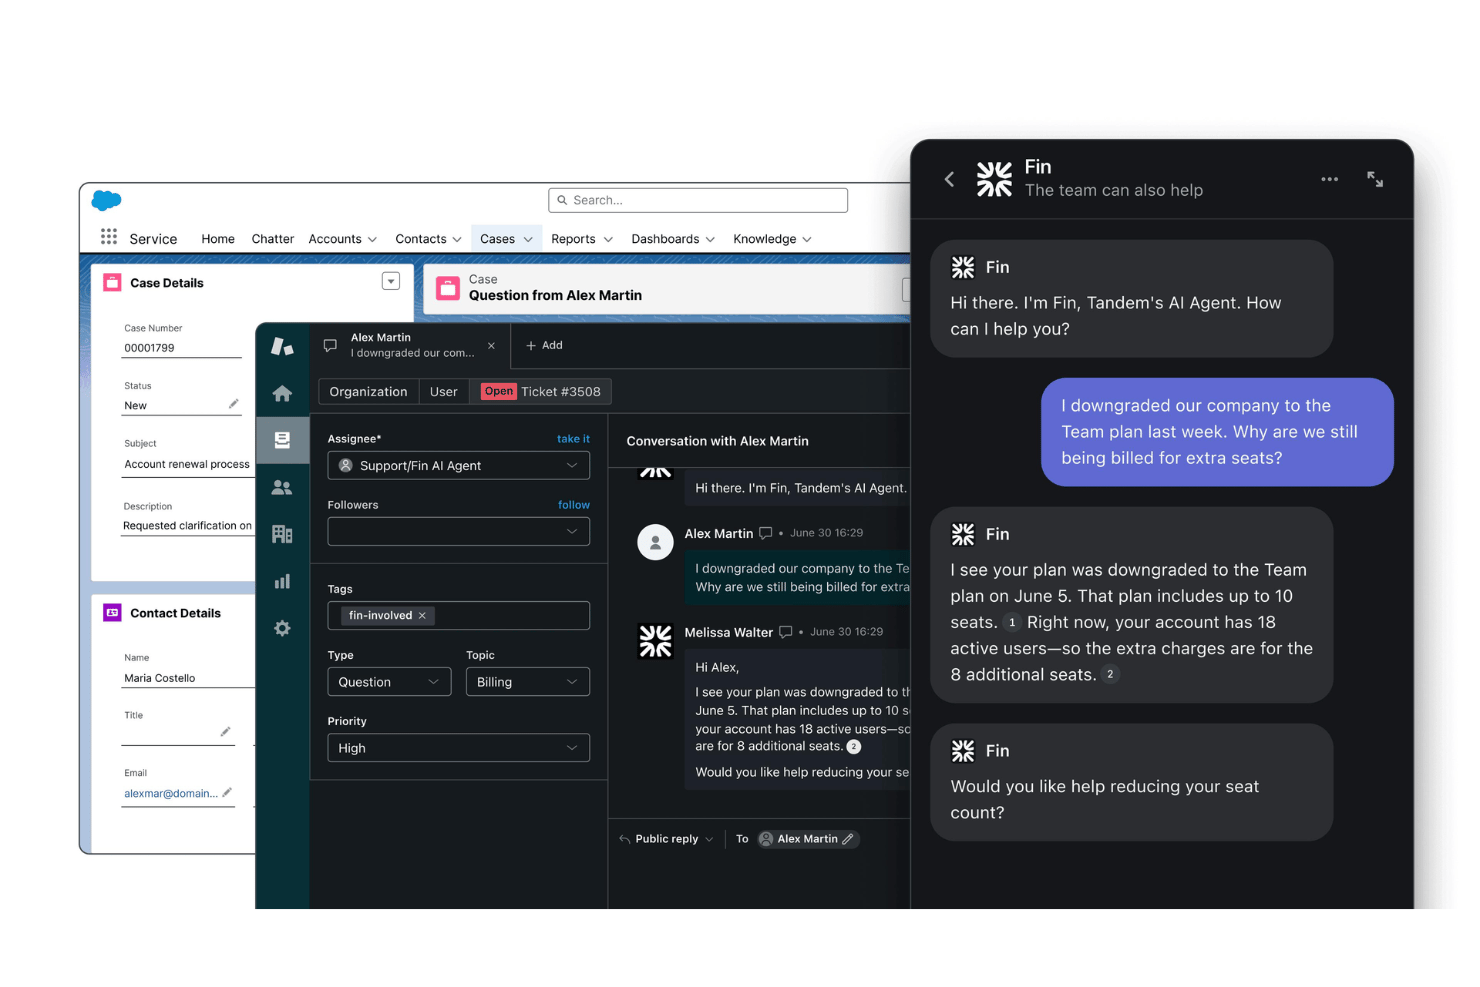Open the Chatter tab
Viewport: 1480px width, 987px height.
[x=273, y=239]
